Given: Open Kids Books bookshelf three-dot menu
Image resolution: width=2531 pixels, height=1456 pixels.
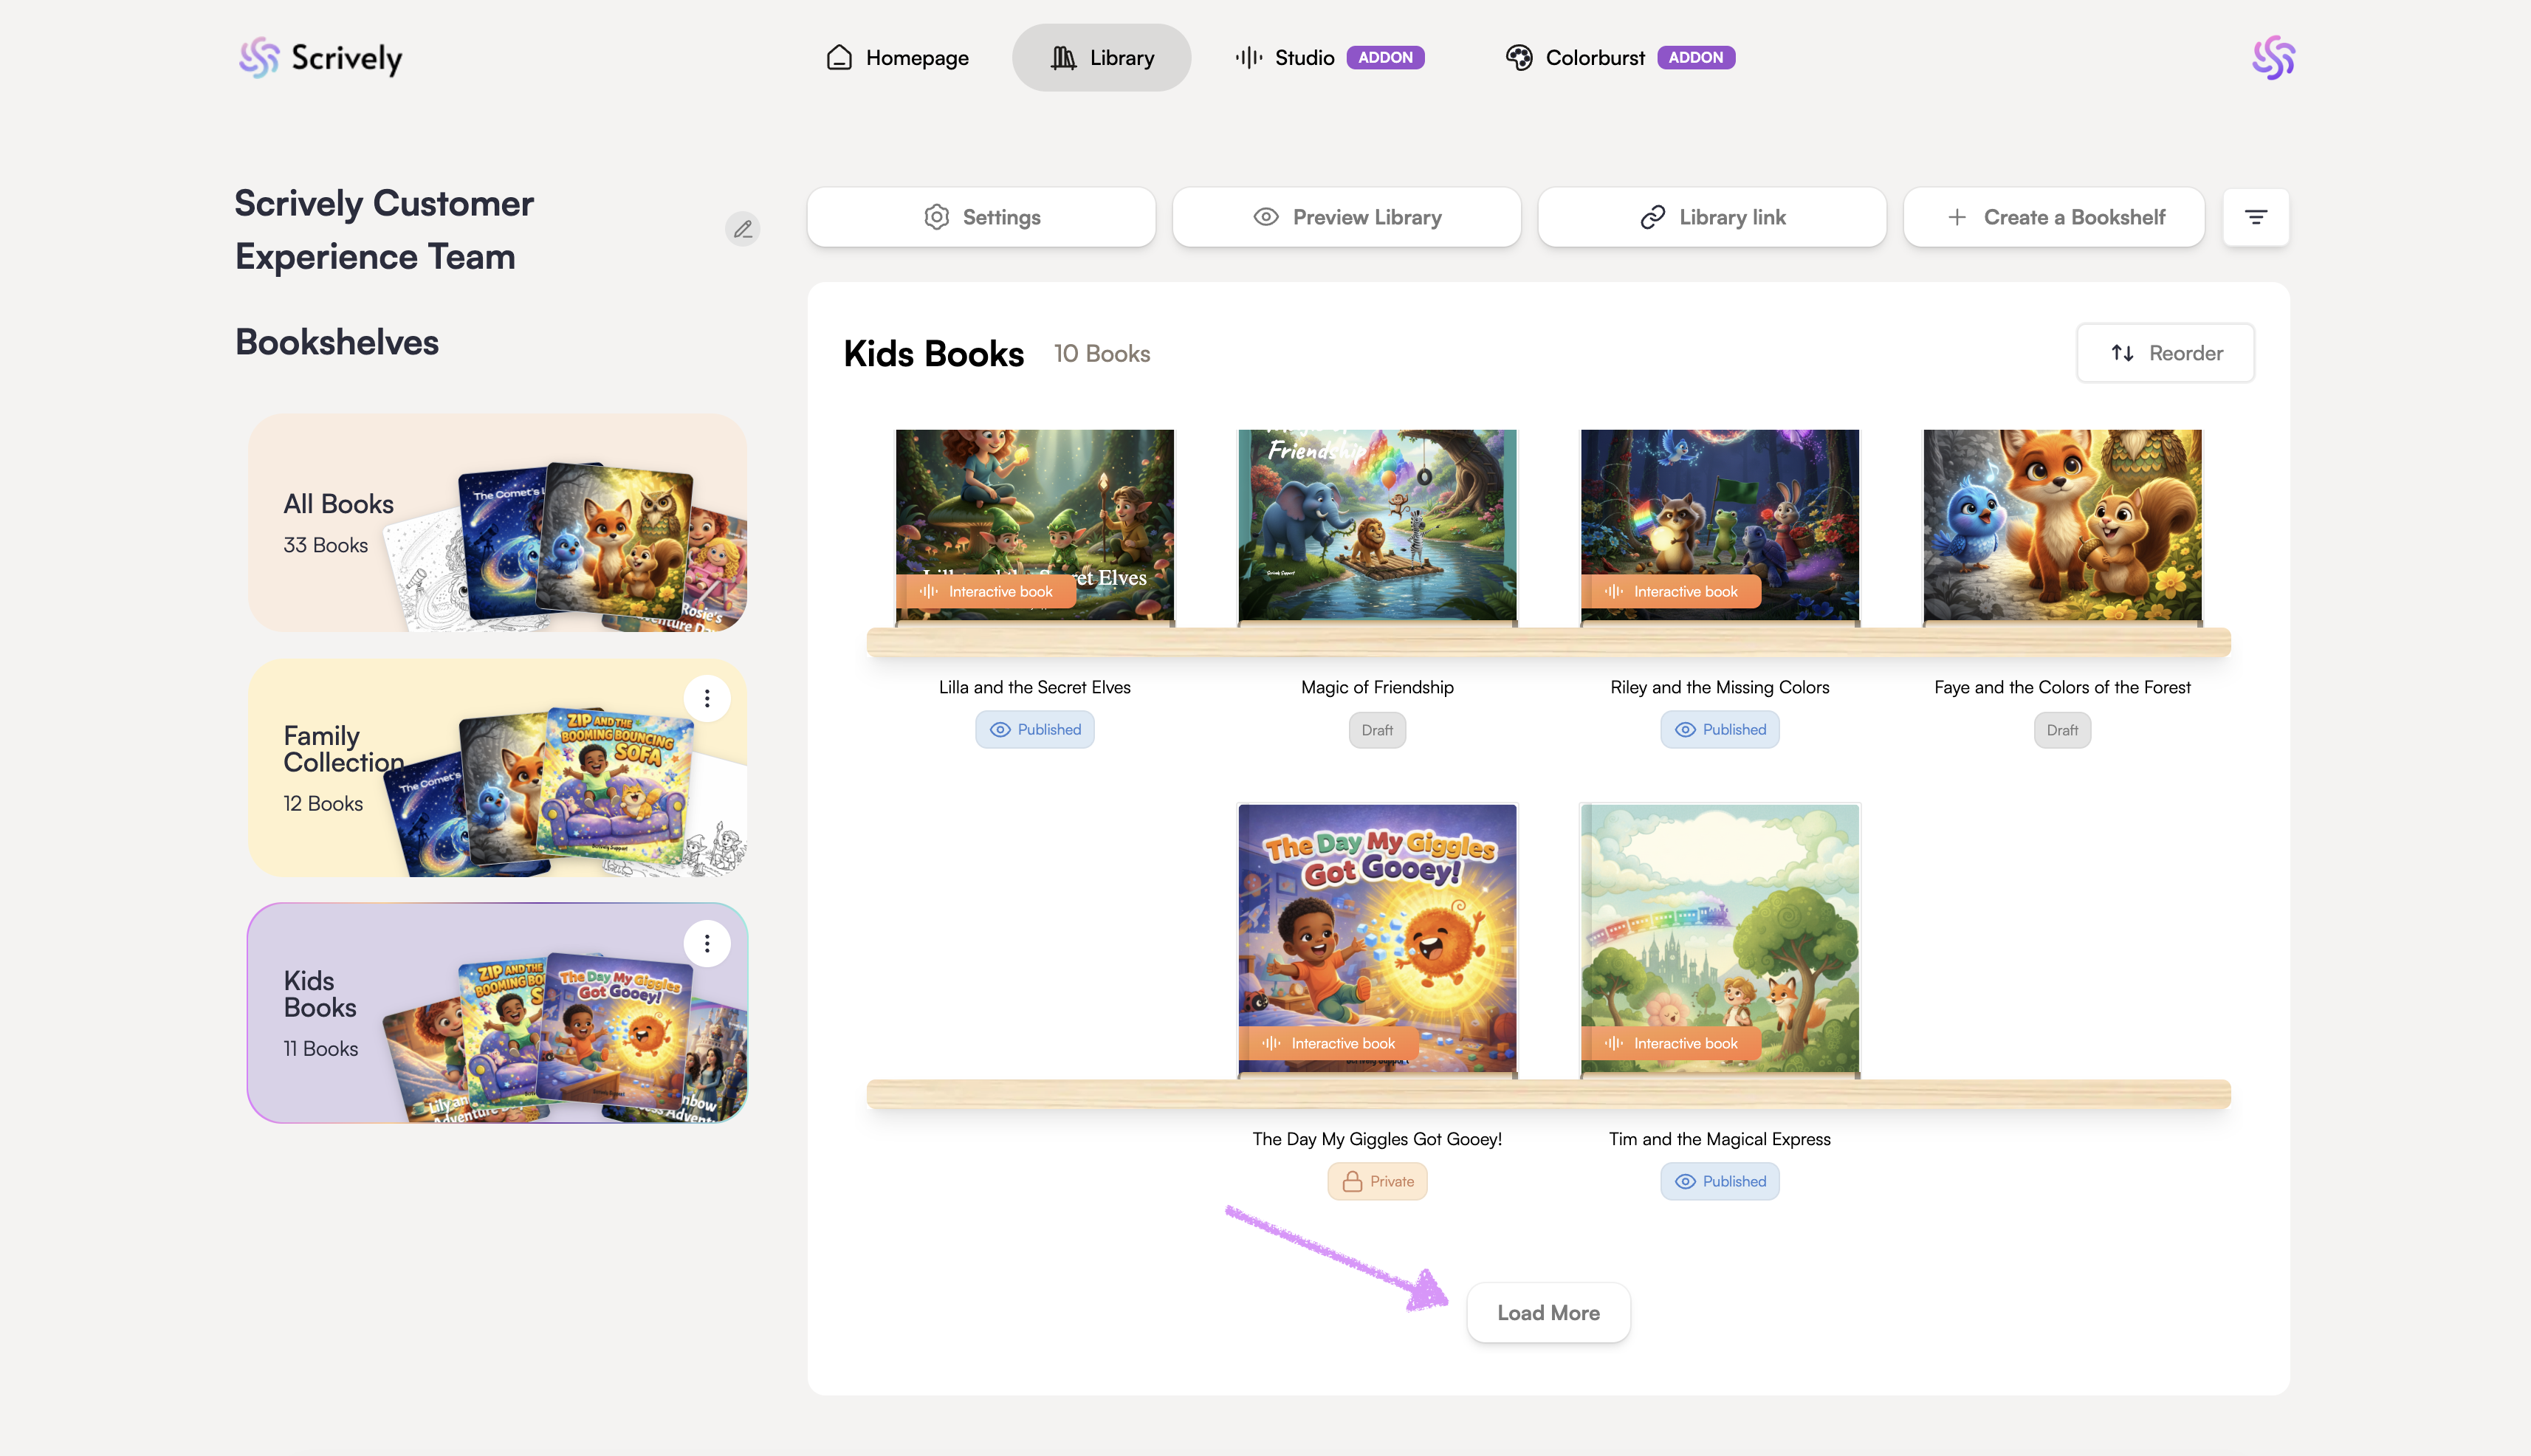Looking at the screenshot, I should pyautogui.click(x=707, y=943).
